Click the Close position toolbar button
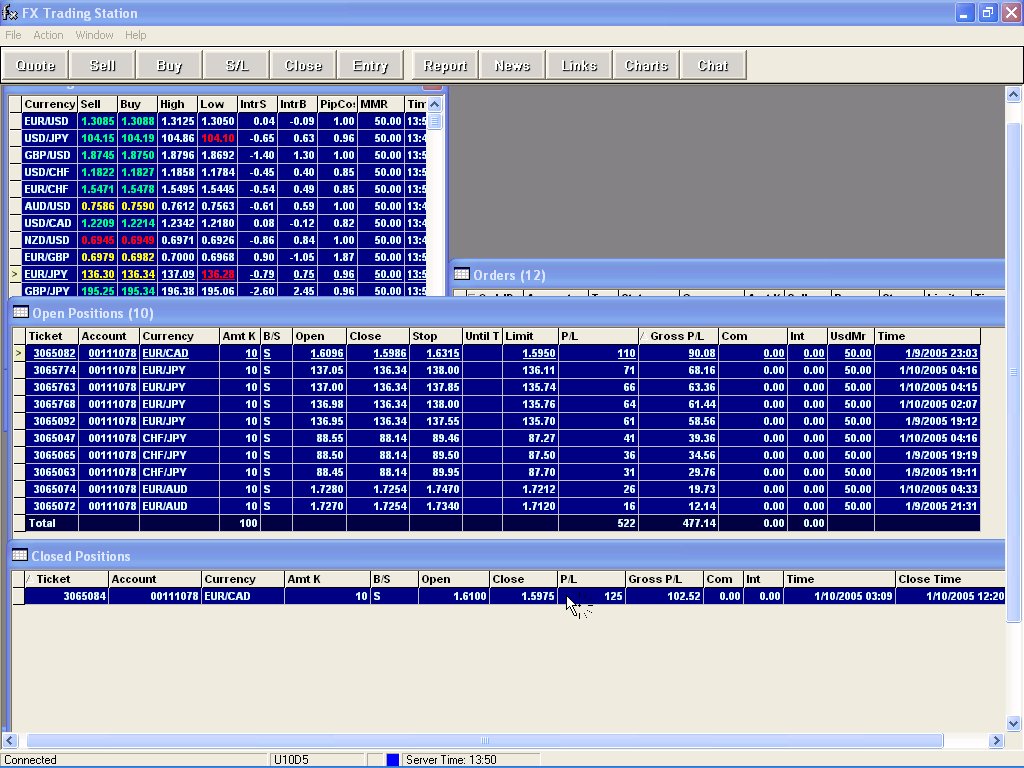1024x768 pixels. [x=304, y=65]
